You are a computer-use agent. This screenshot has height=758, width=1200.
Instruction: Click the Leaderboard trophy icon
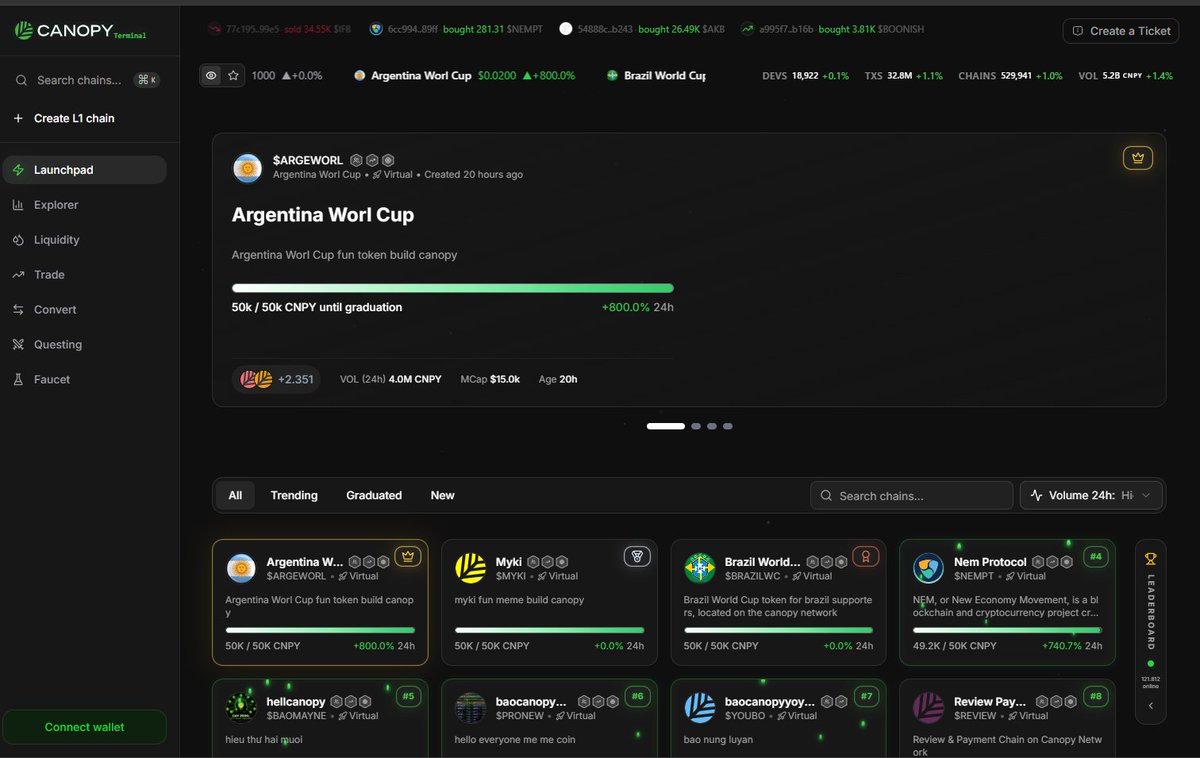tap(1150, 558)
